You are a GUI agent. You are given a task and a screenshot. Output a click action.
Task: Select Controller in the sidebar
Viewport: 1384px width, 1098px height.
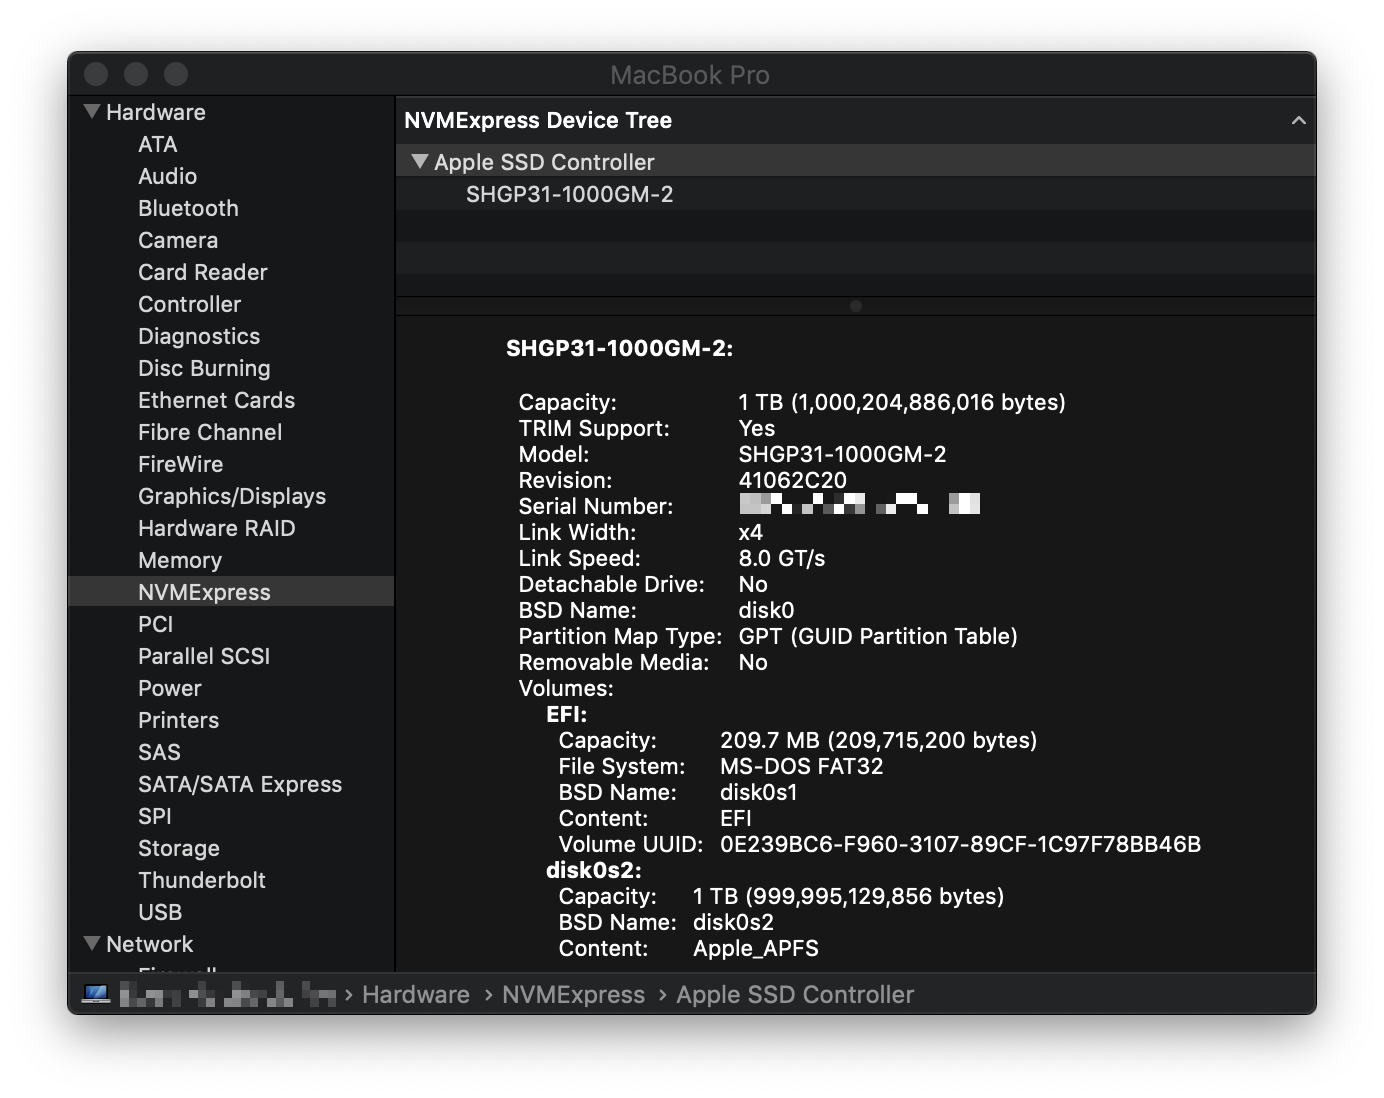[x=190, y=304]
